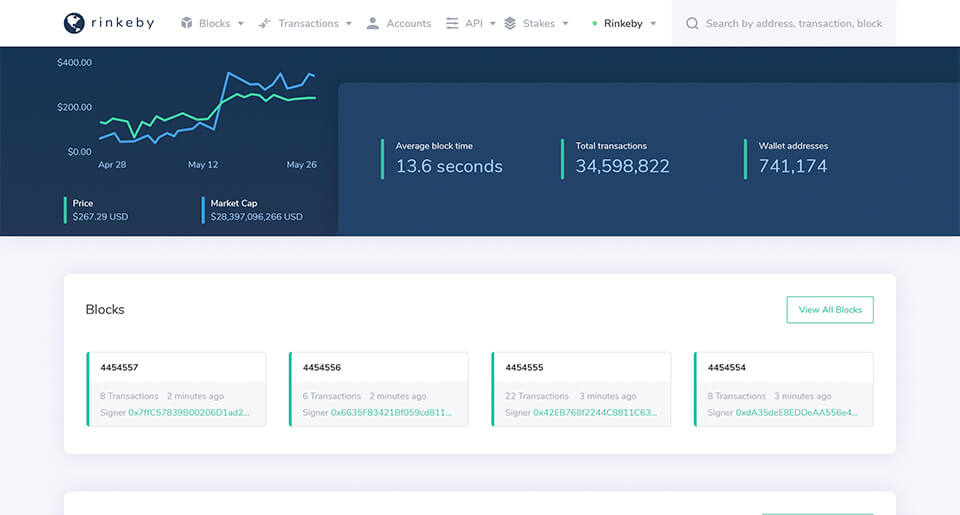The height and width of the screenshot is (515, 960).
Task: Click the View All Blocks button
Action: click(830, 310)
